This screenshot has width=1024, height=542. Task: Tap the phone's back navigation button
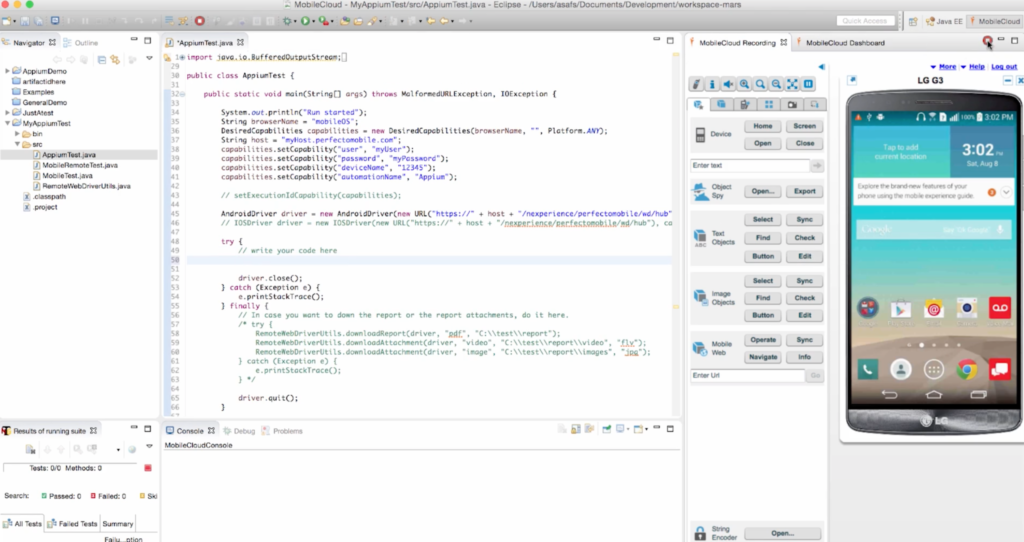[889, 394]
